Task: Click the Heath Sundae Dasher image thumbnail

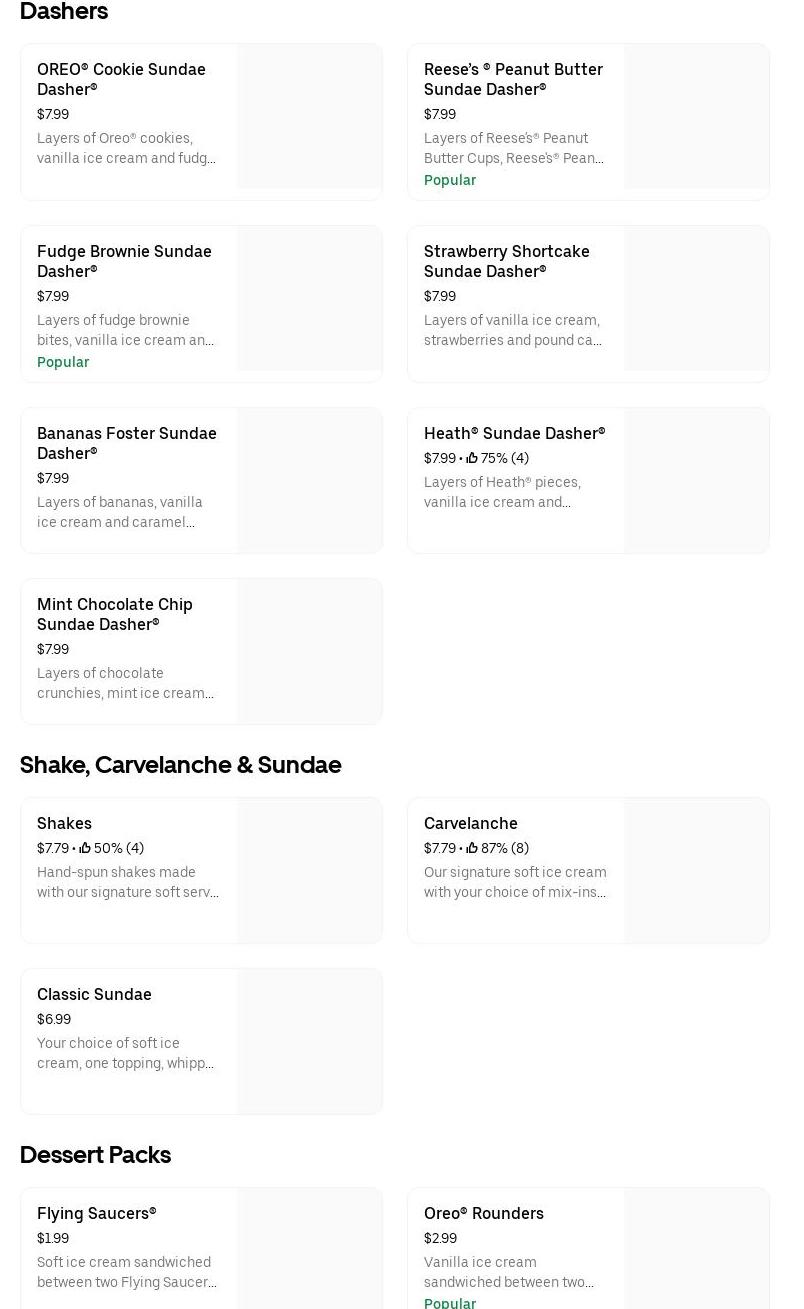Action: 696,480
